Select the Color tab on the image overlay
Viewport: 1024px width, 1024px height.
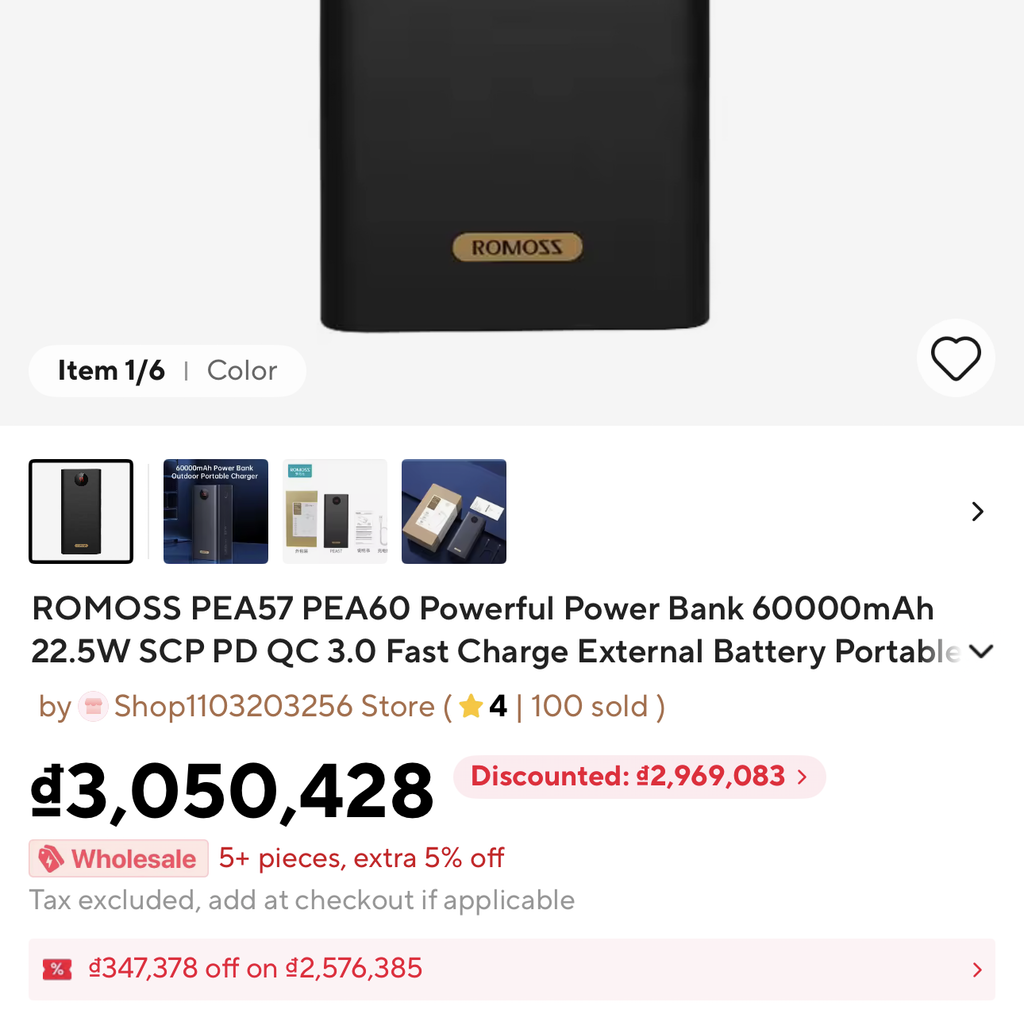tap(242, 370)
